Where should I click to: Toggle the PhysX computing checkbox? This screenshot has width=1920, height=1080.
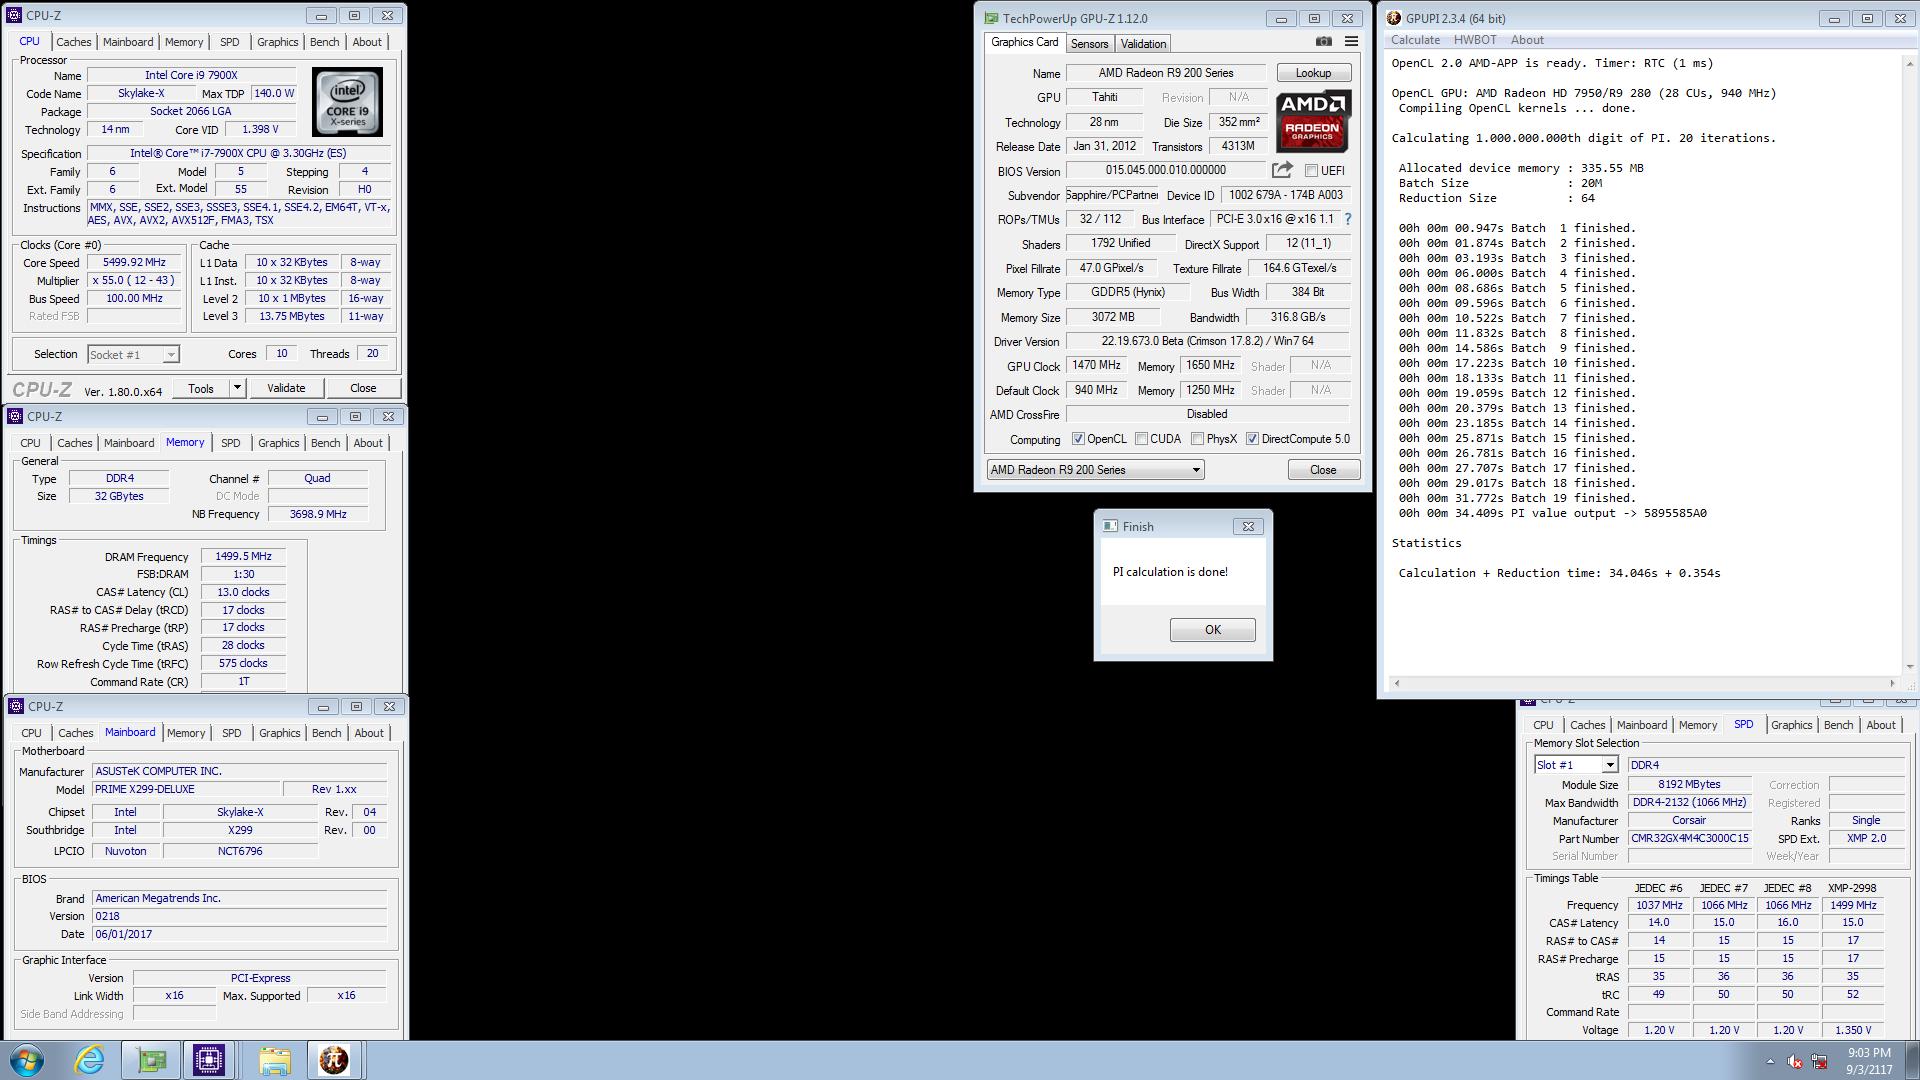click(x=1197, y=439)
